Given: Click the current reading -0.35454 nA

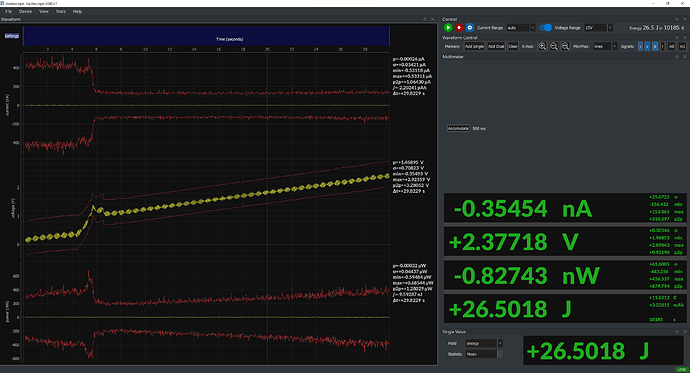Looking at the screenshot, I should click(x=523, y=208).
